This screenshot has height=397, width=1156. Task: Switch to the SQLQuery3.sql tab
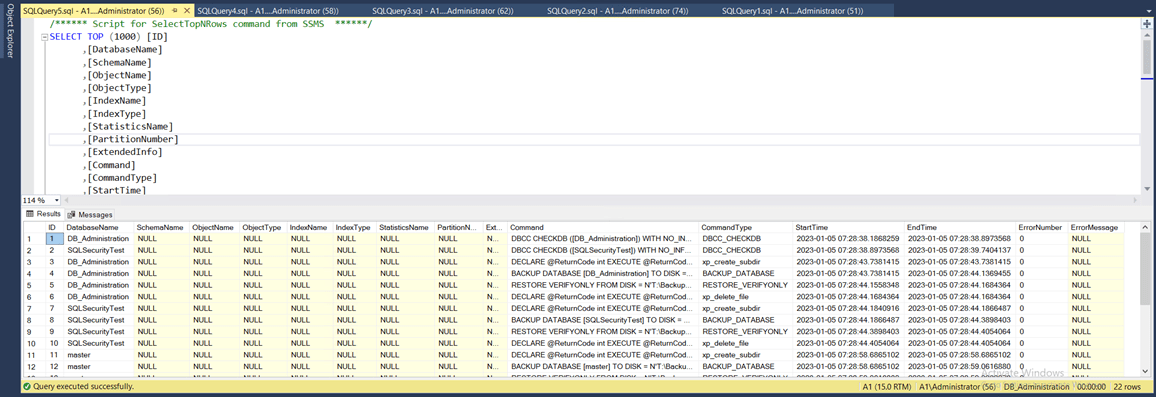click(x=443, y=12)
